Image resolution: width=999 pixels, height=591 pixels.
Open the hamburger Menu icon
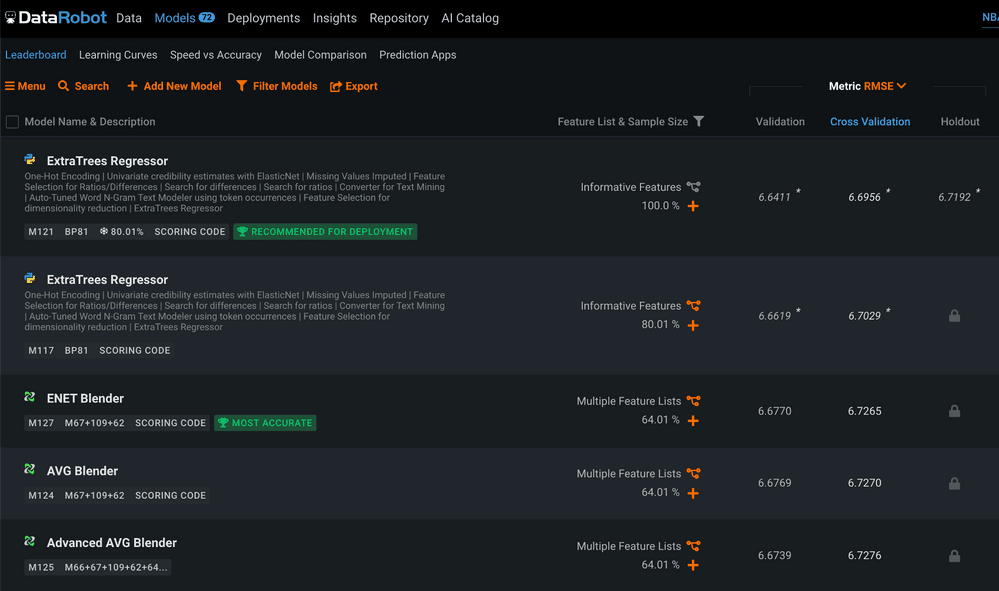point(10,86)
